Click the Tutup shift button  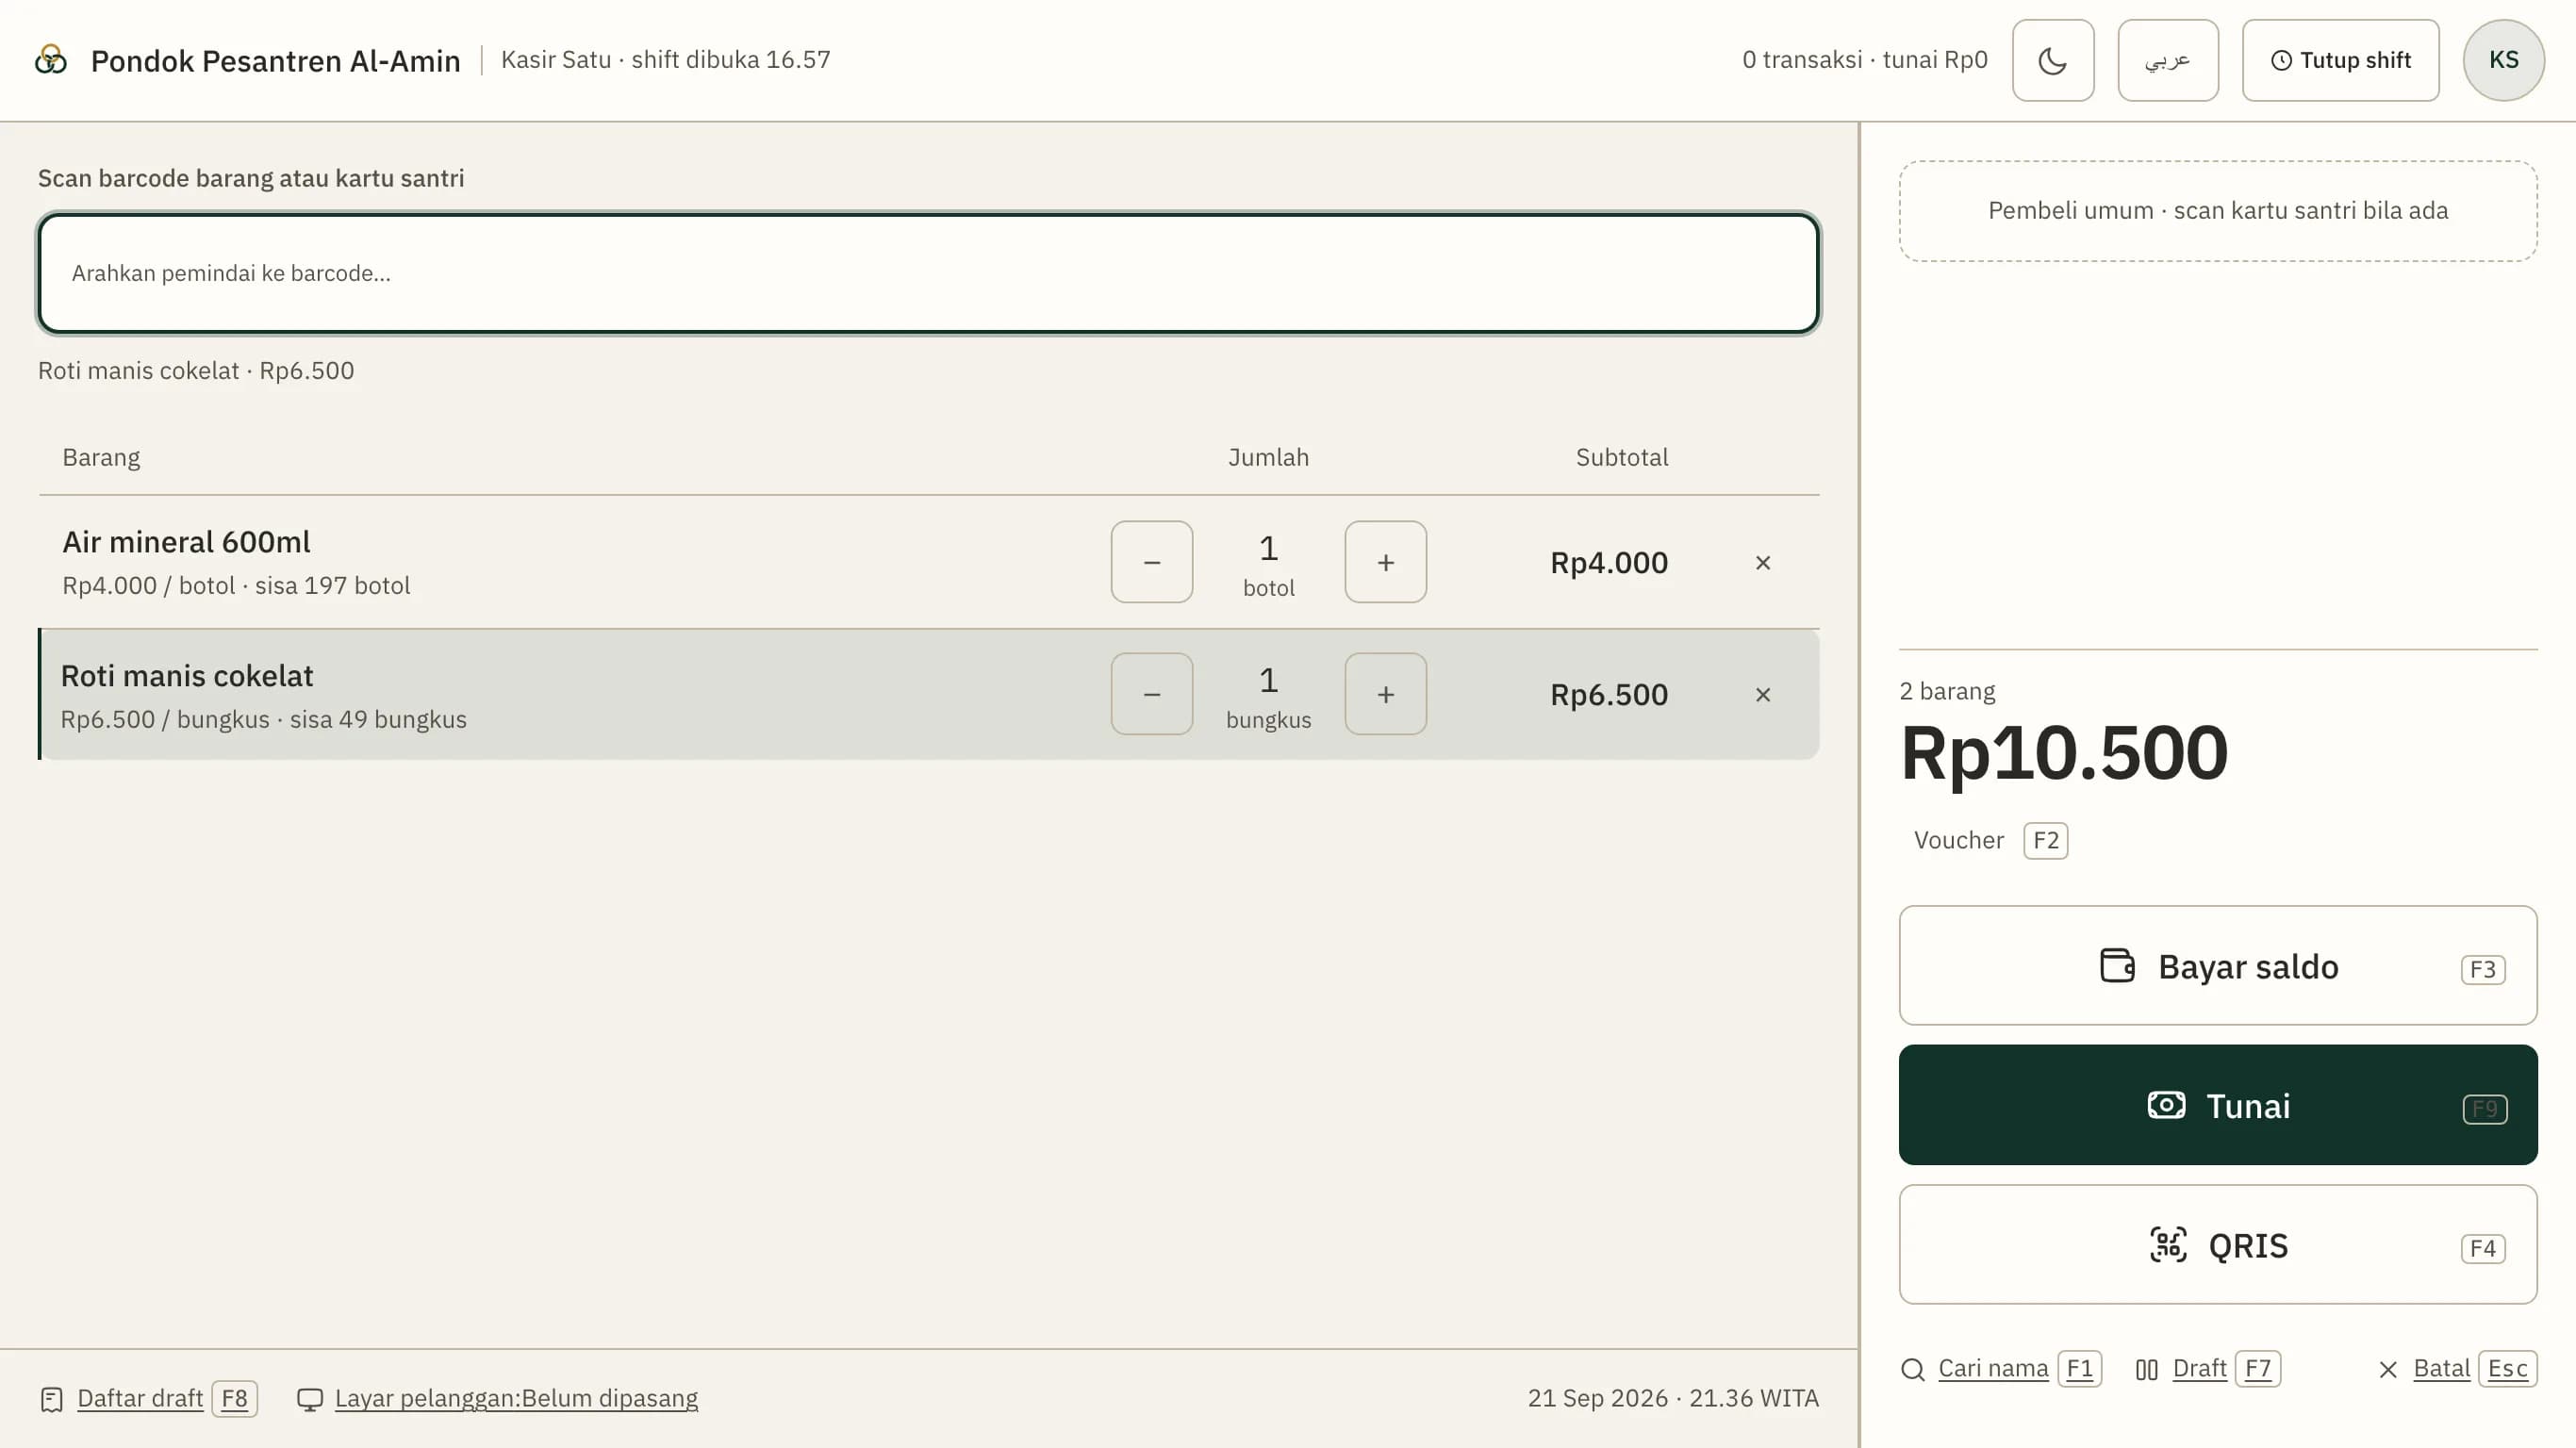tap(2340, 60)
